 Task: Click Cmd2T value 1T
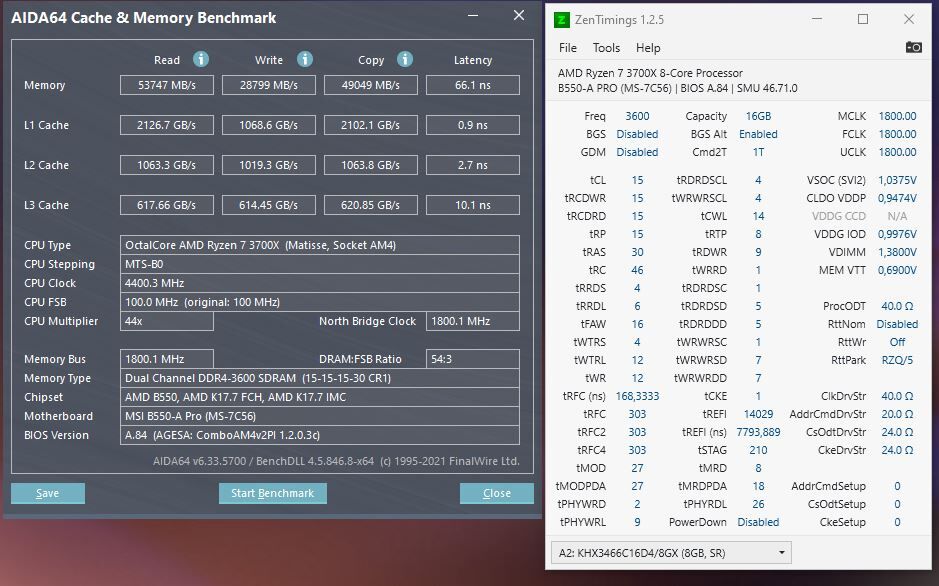pyautogui.click(x=758, y=152)
